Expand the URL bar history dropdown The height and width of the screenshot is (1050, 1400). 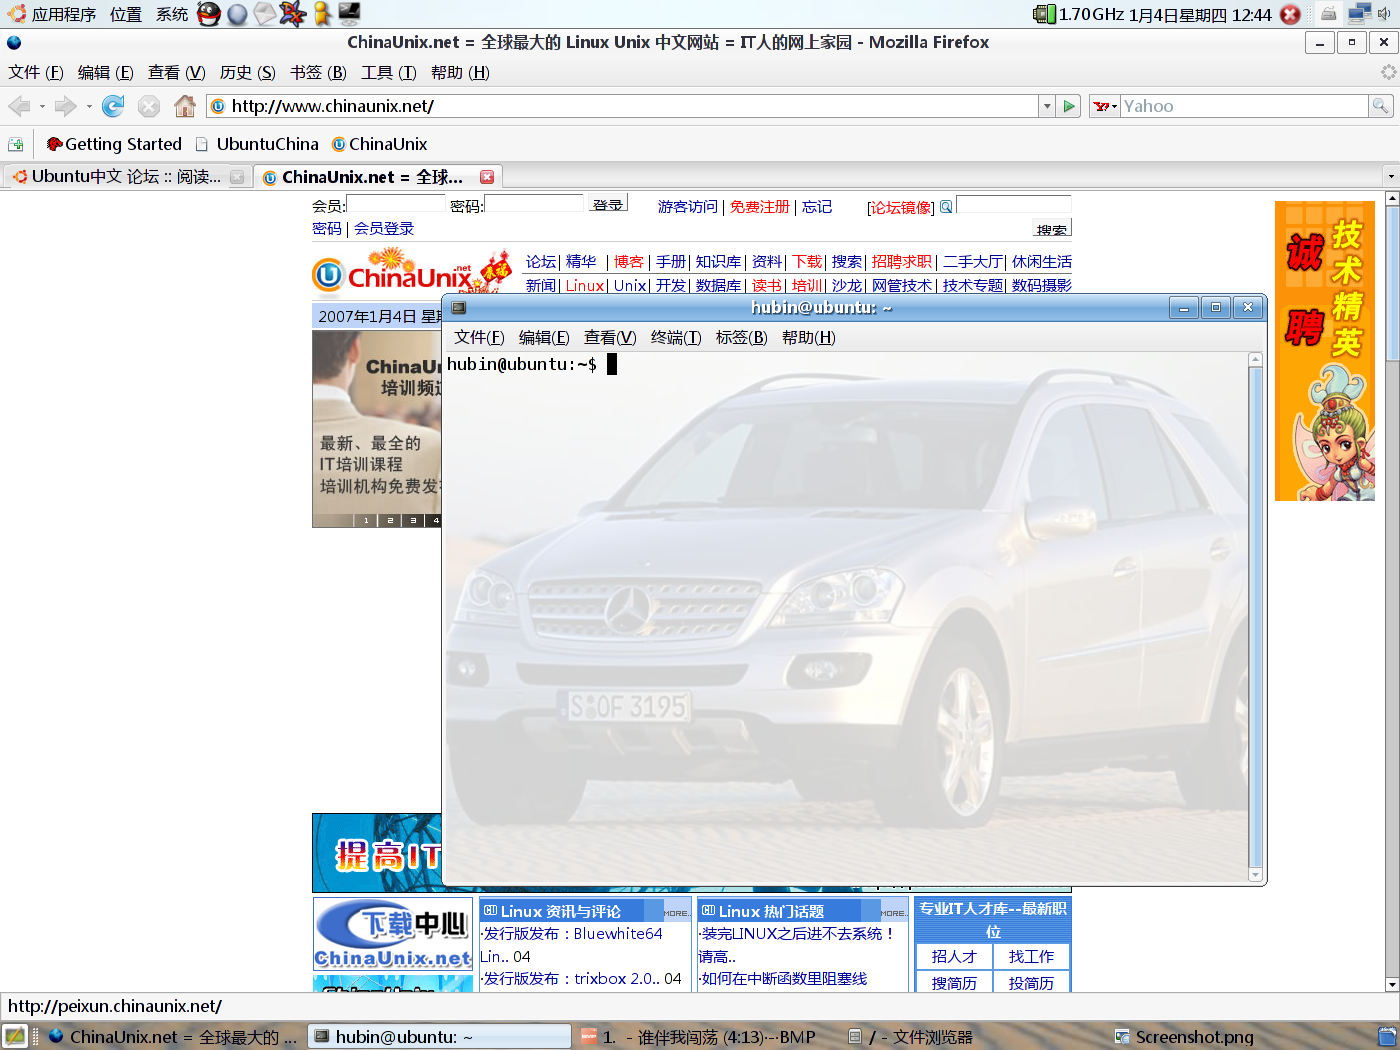(x=1047, y=106)
